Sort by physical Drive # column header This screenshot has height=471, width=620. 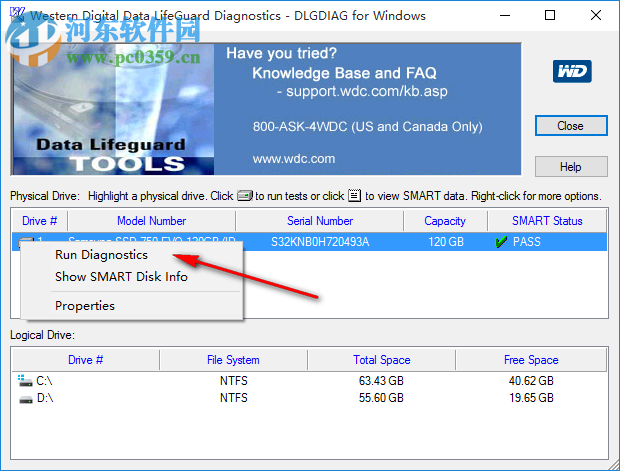(40, 221)
